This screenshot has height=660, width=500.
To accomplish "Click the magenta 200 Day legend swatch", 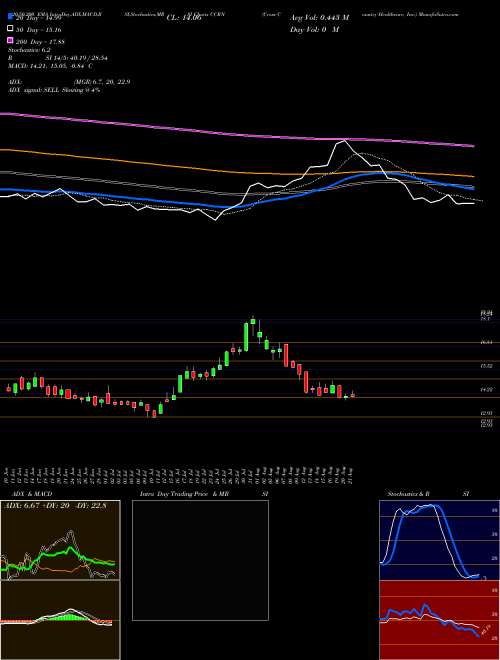I will pyautogui.click(x=10, y=41).
